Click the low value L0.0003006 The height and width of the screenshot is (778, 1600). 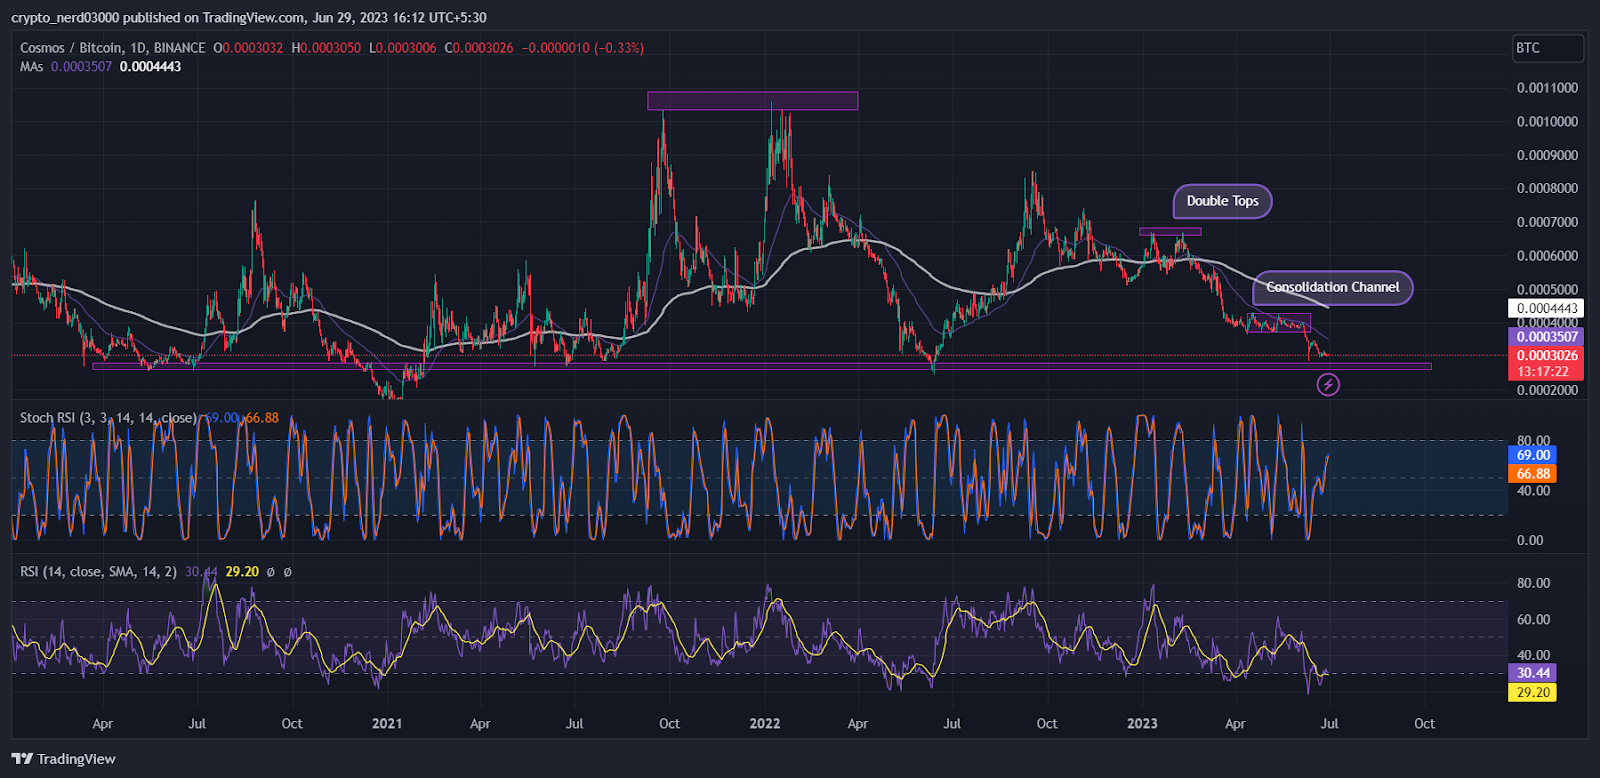click(403, 48)
